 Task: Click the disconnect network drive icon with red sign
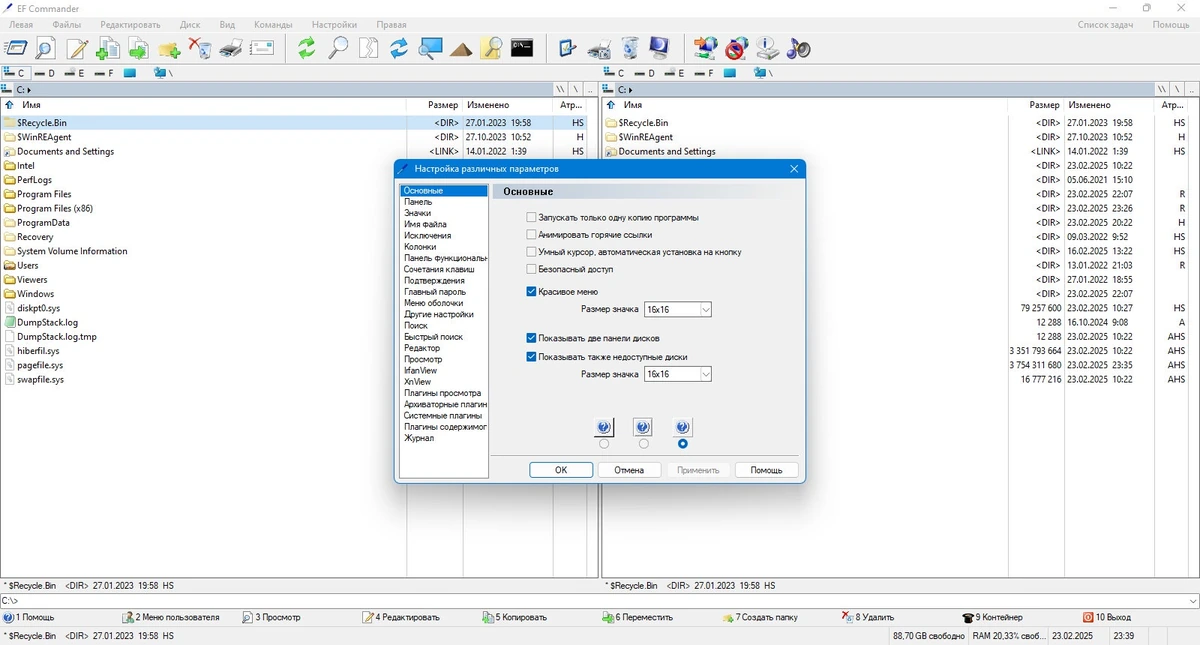point(737,47)
